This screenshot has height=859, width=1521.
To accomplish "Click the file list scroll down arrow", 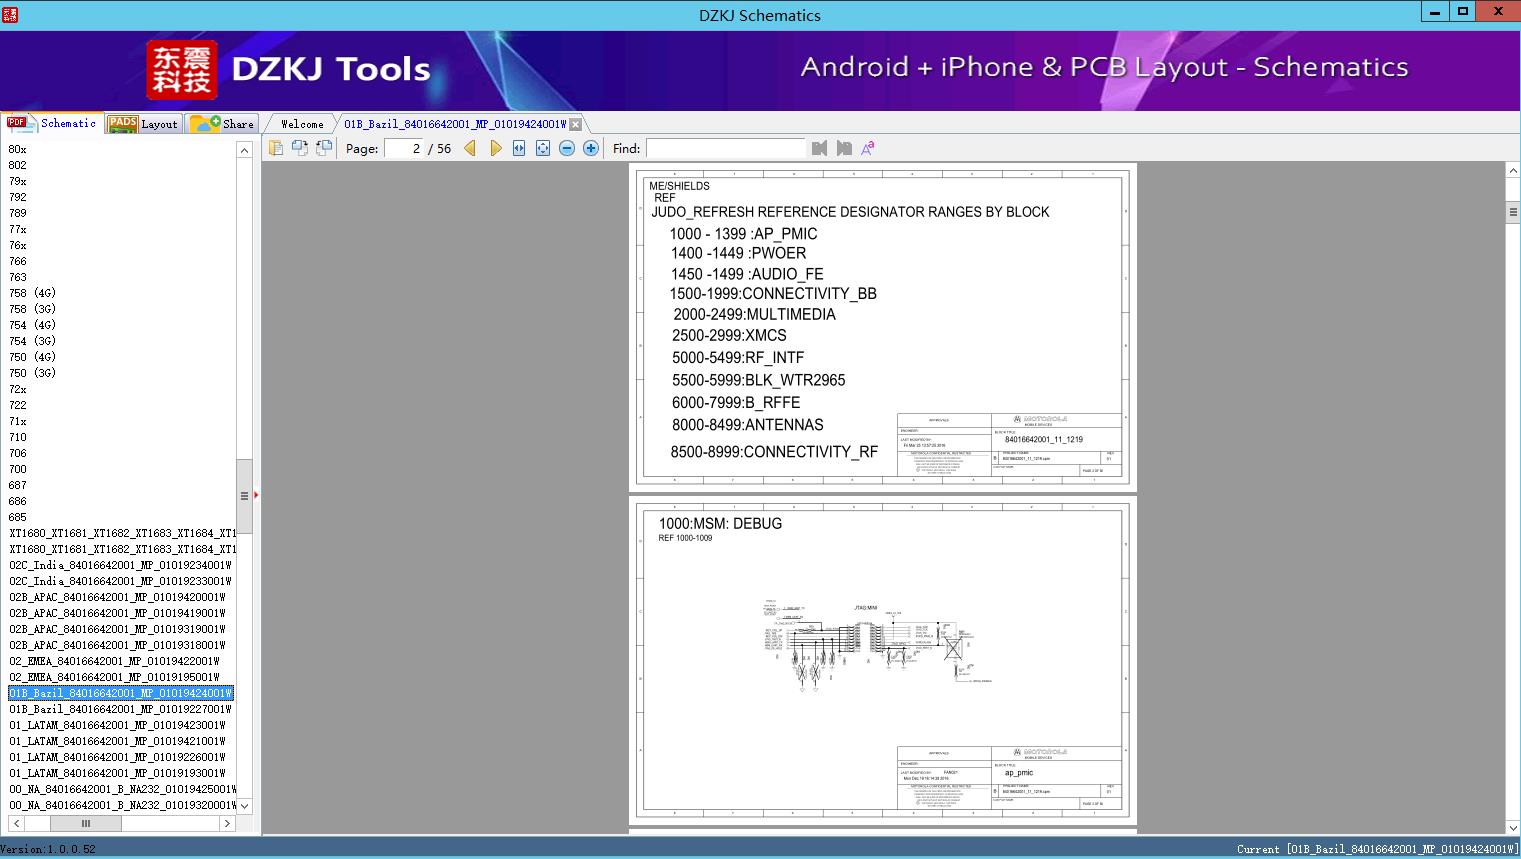I will 244,805.
